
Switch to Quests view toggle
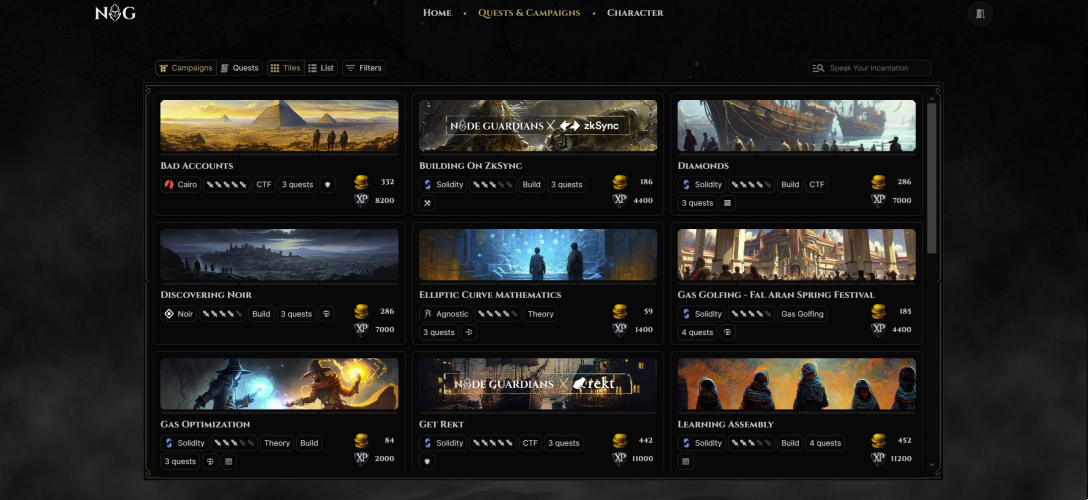point(239,68)
